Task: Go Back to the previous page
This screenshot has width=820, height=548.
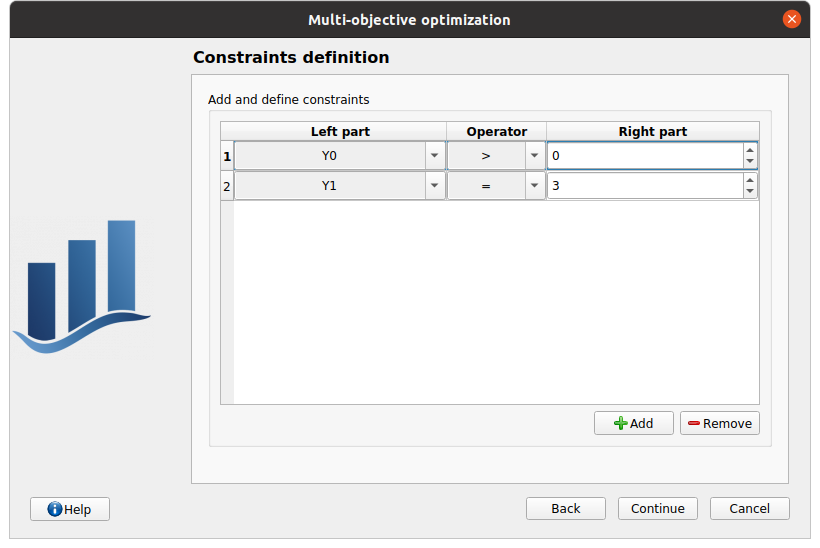Action: click(565, 508)
